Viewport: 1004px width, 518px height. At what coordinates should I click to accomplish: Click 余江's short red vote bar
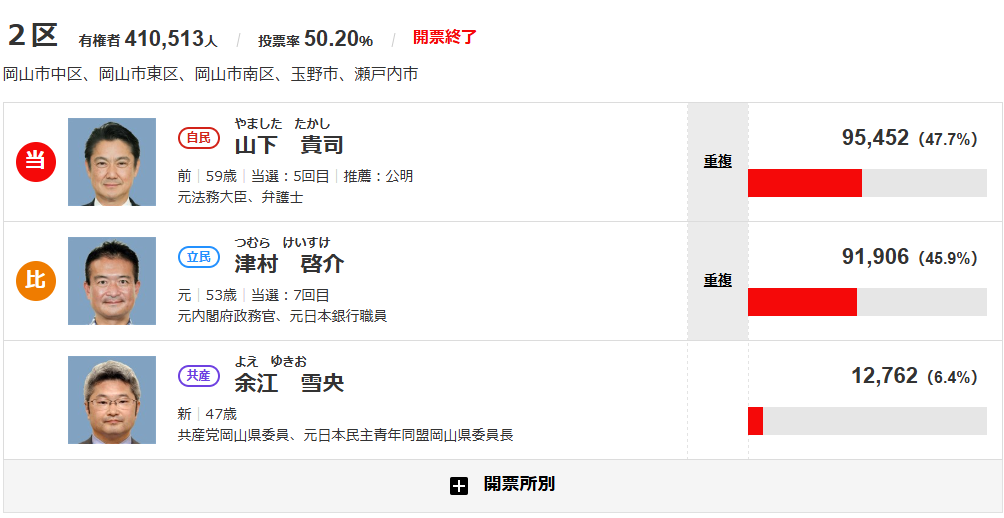point(755,421)
